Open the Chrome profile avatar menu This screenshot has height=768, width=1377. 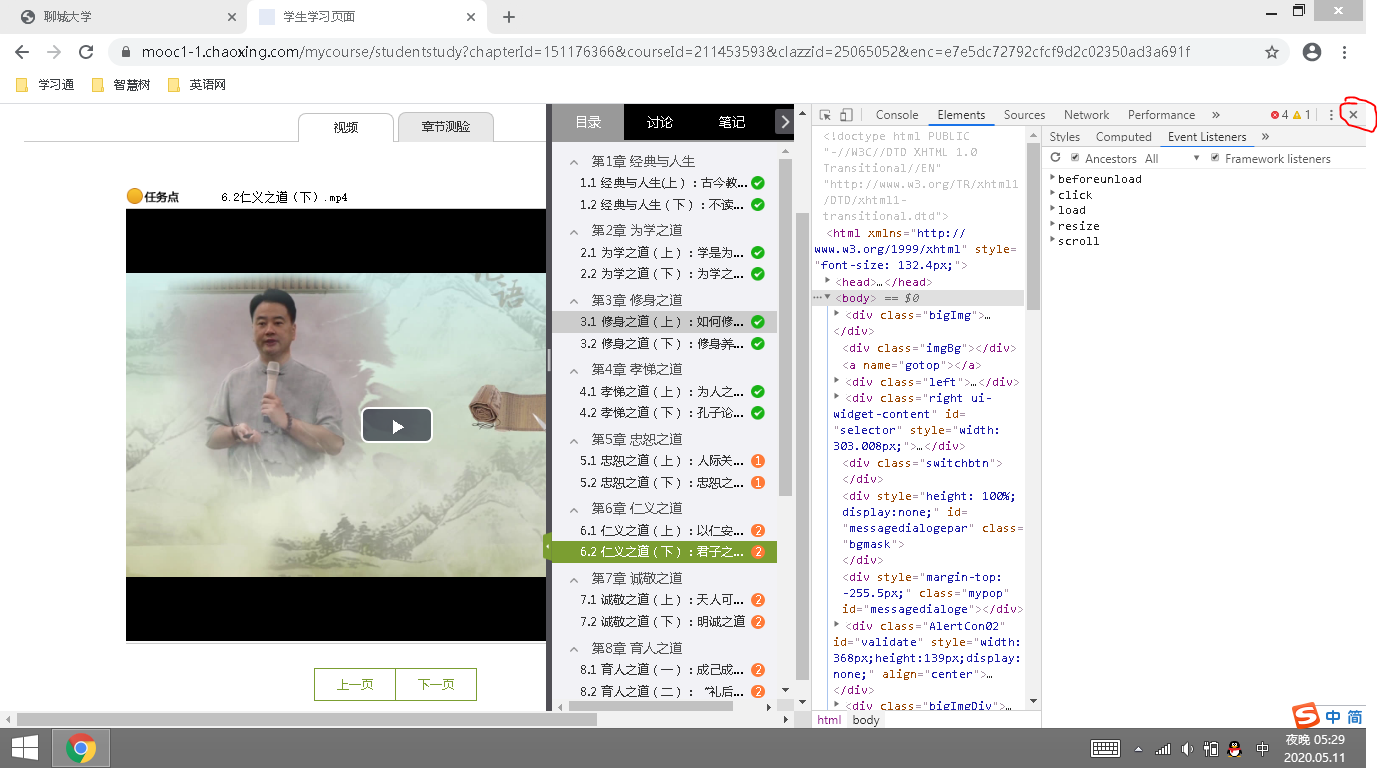click(x=1312, y=52)
